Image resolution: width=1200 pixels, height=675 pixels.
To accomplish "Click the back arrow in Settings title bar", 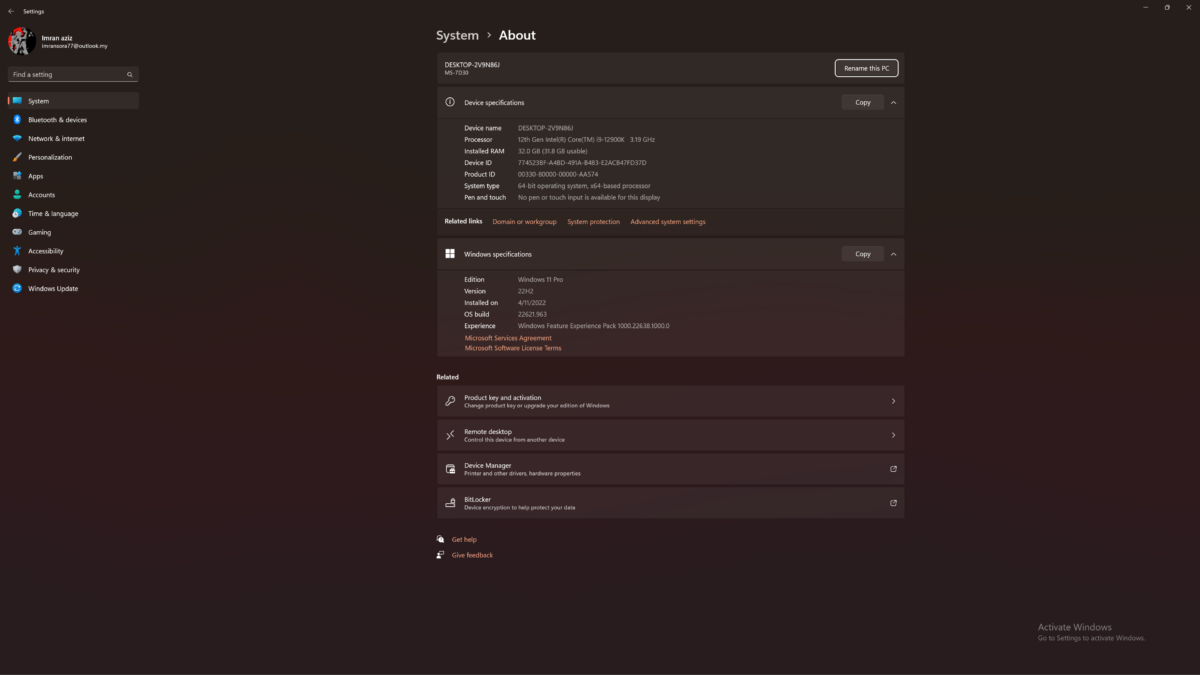I will click(10, 10).
